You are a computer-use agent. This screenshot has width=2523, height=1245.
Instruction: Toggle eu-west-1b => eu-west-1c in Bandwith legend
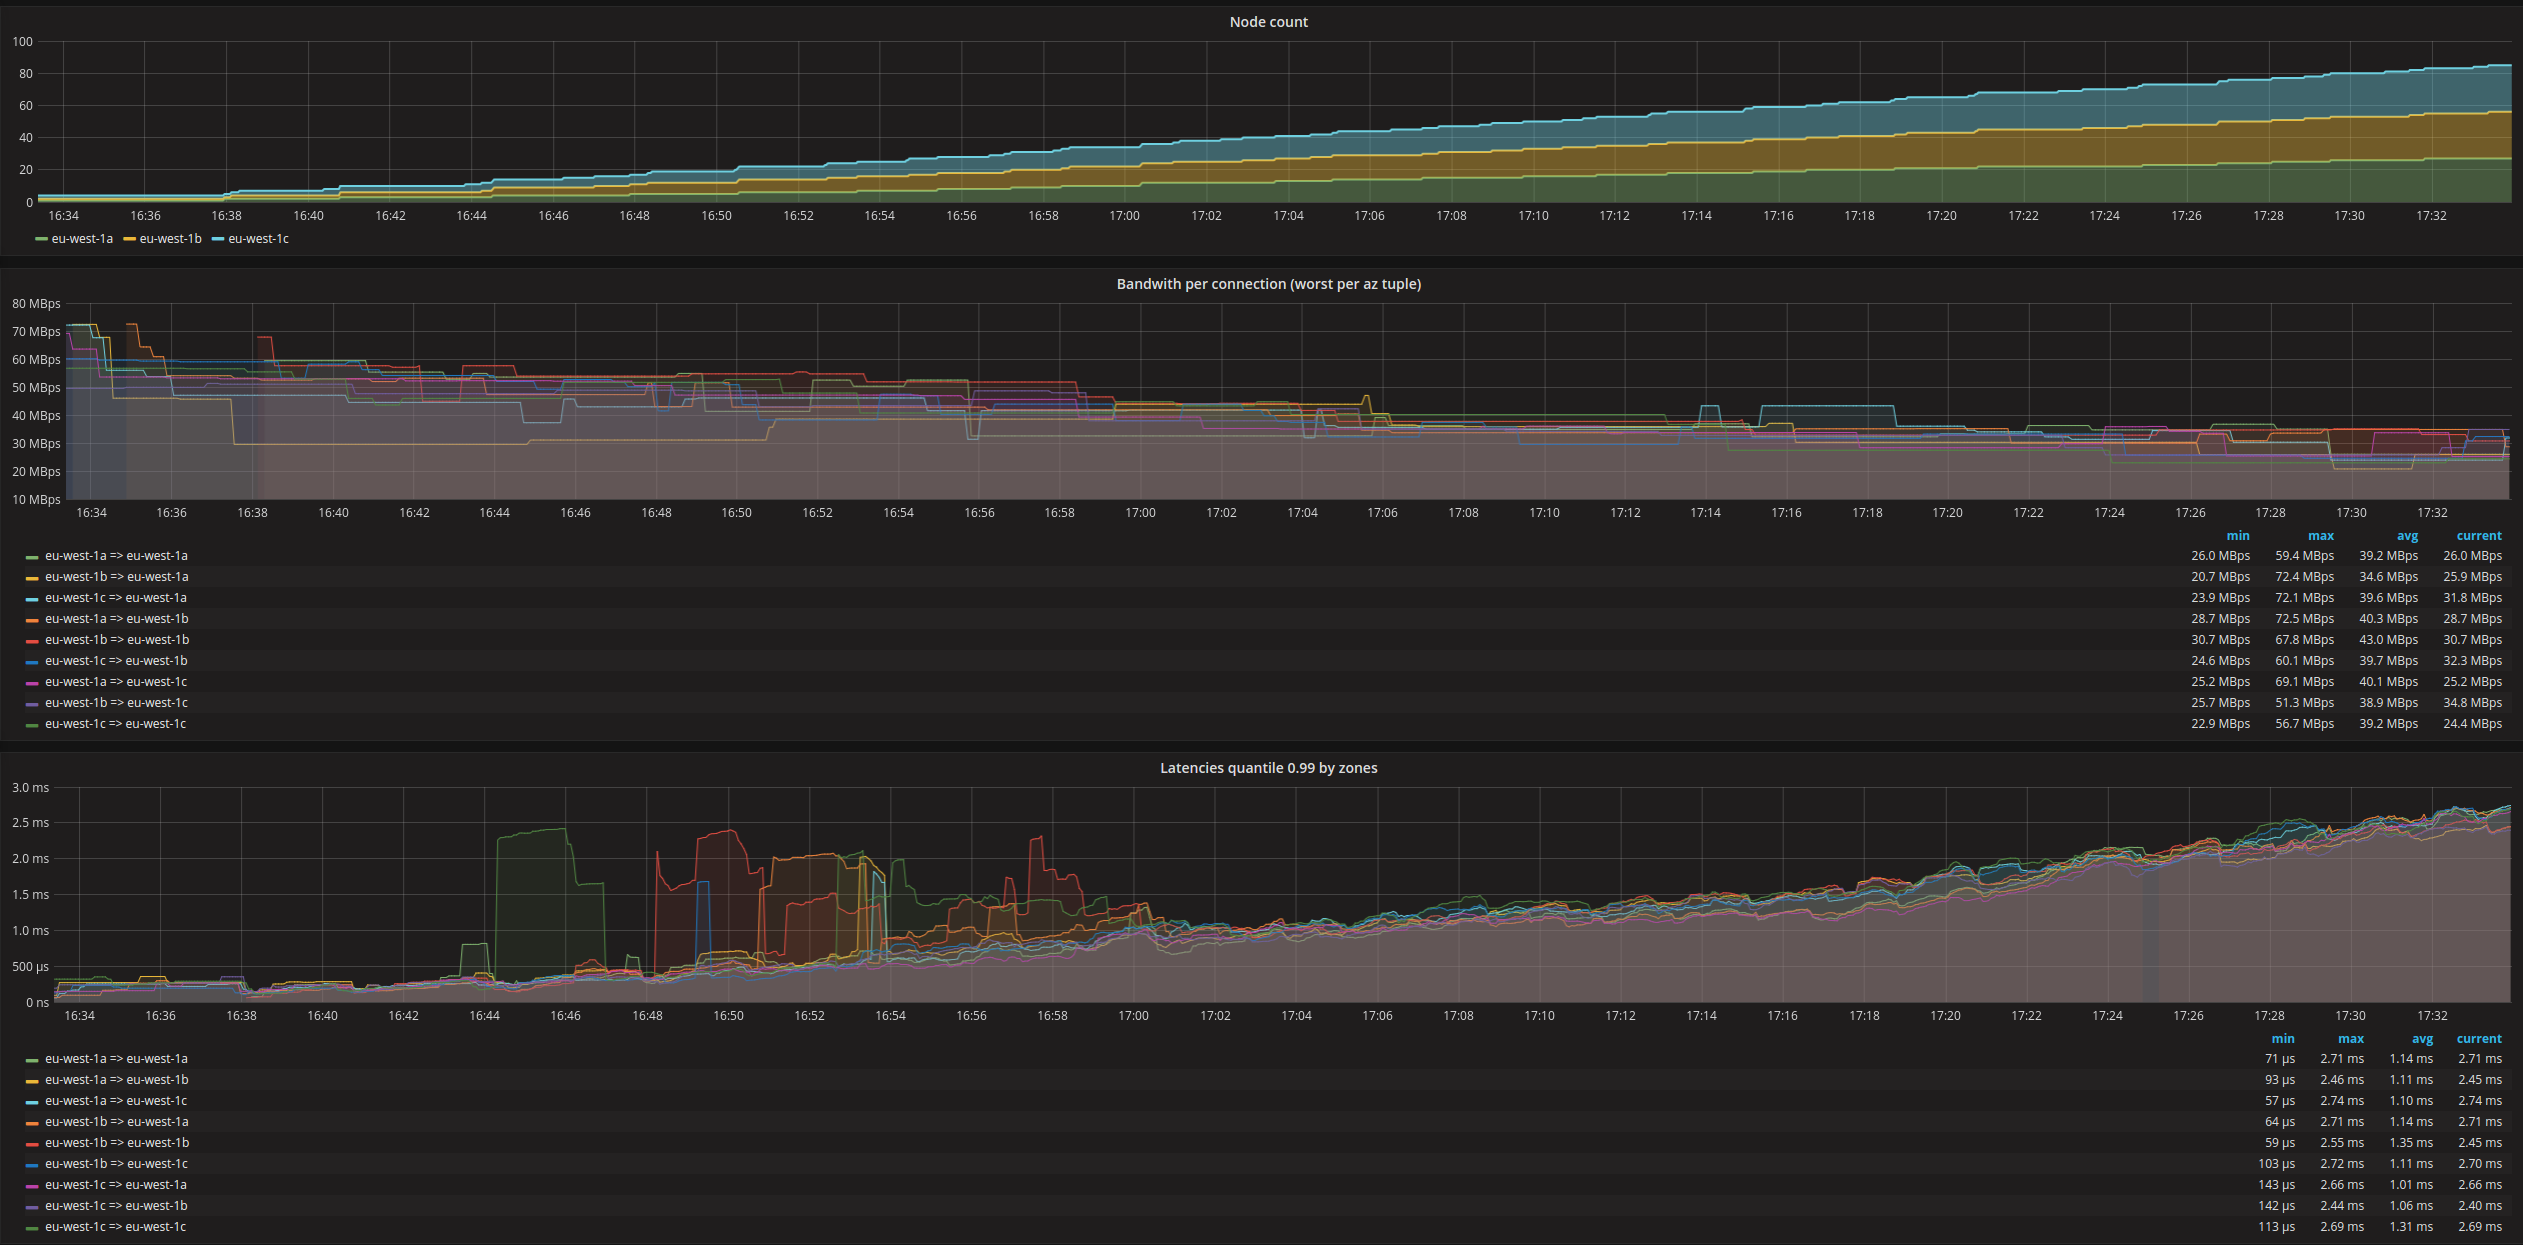click(x=116, y=703)
